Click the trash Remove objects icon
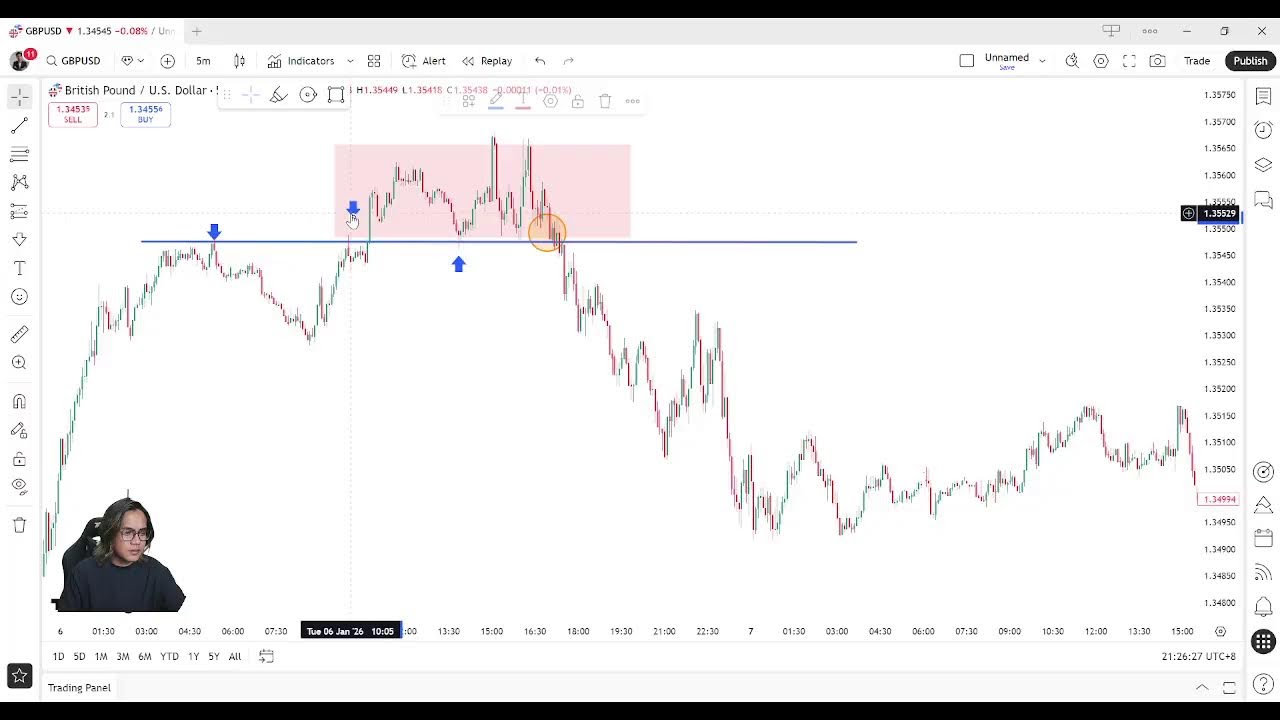This screenshot has height=720, width=1280. 19,525
